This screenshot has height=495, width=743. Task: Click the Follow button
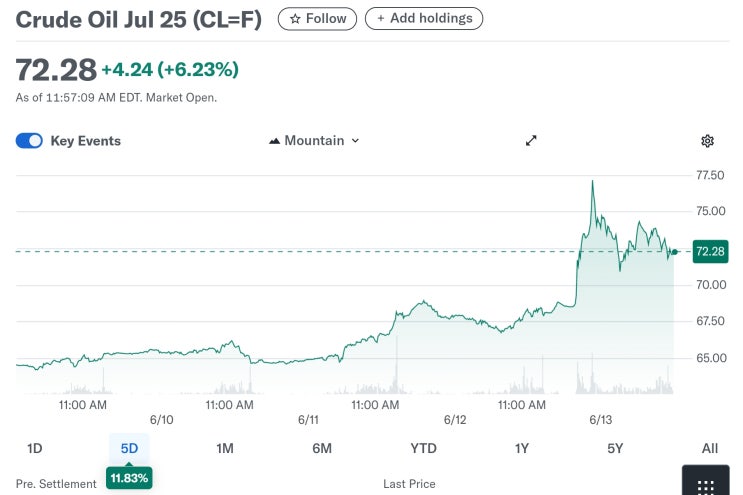pyautogui.click(x=317, y=19)
